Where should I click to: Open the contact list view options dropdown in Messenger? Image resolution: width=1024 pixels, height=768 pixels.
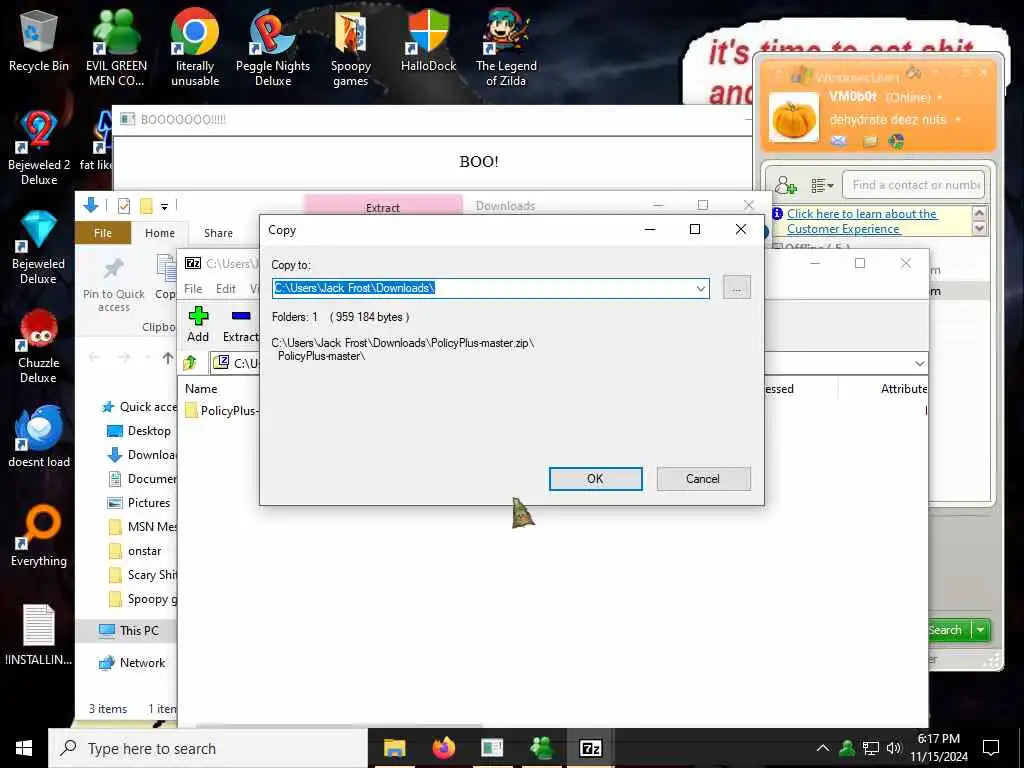(822, 186)
